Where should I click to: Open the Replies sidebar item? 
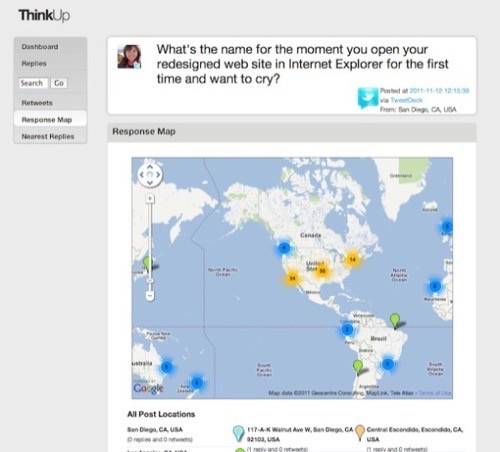(x=34, y=63)
